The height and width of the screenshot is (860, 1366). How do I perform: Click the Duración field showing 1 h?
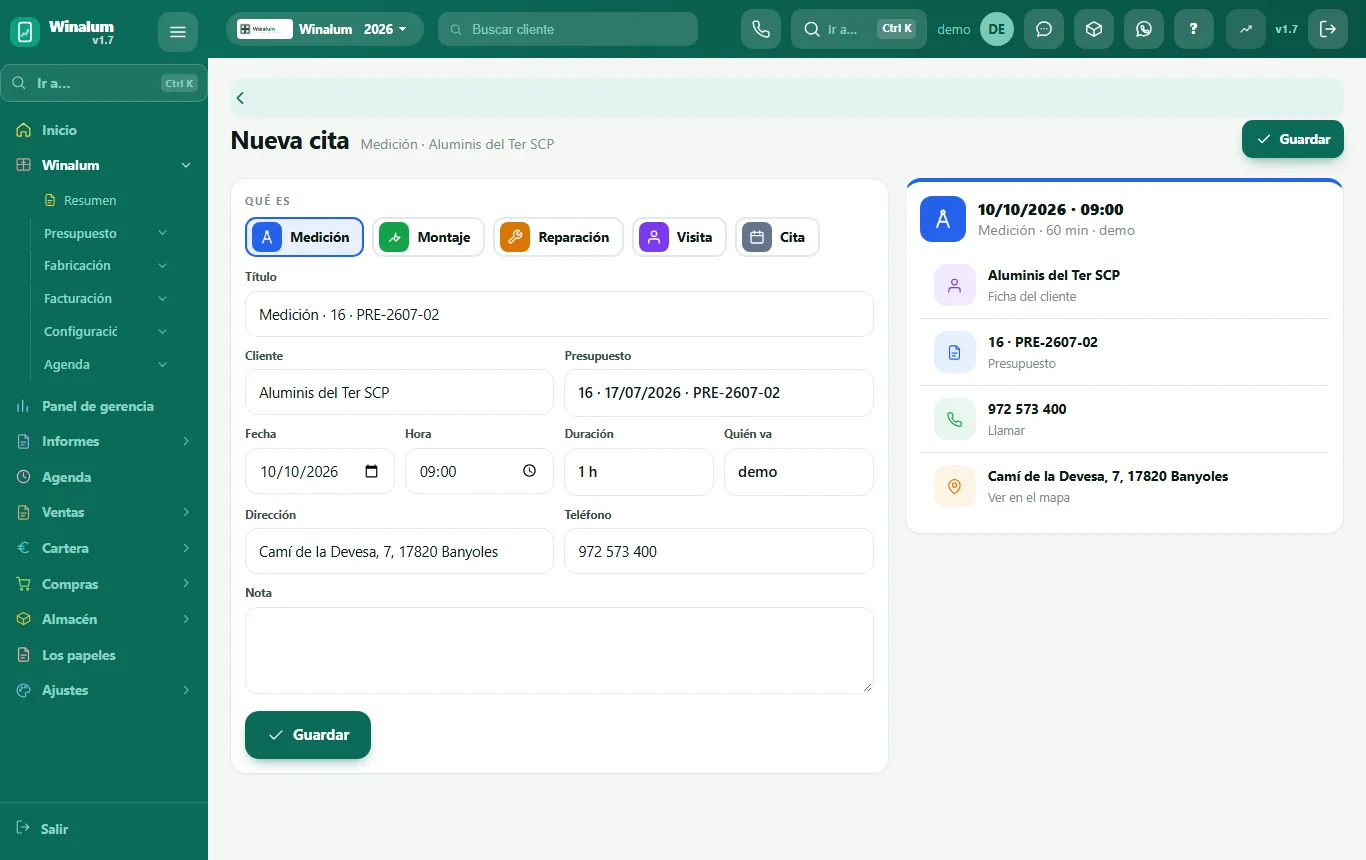pyautogui.click(x=639, y=471)
